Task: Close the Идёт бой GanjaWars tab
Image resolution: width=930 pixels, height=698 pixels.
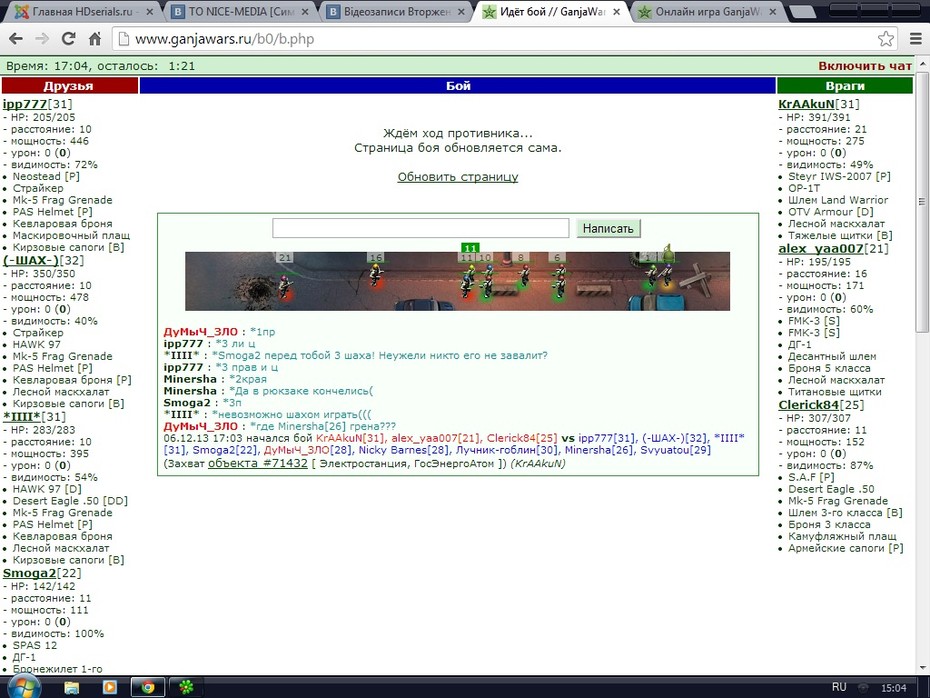Action: 617,12
